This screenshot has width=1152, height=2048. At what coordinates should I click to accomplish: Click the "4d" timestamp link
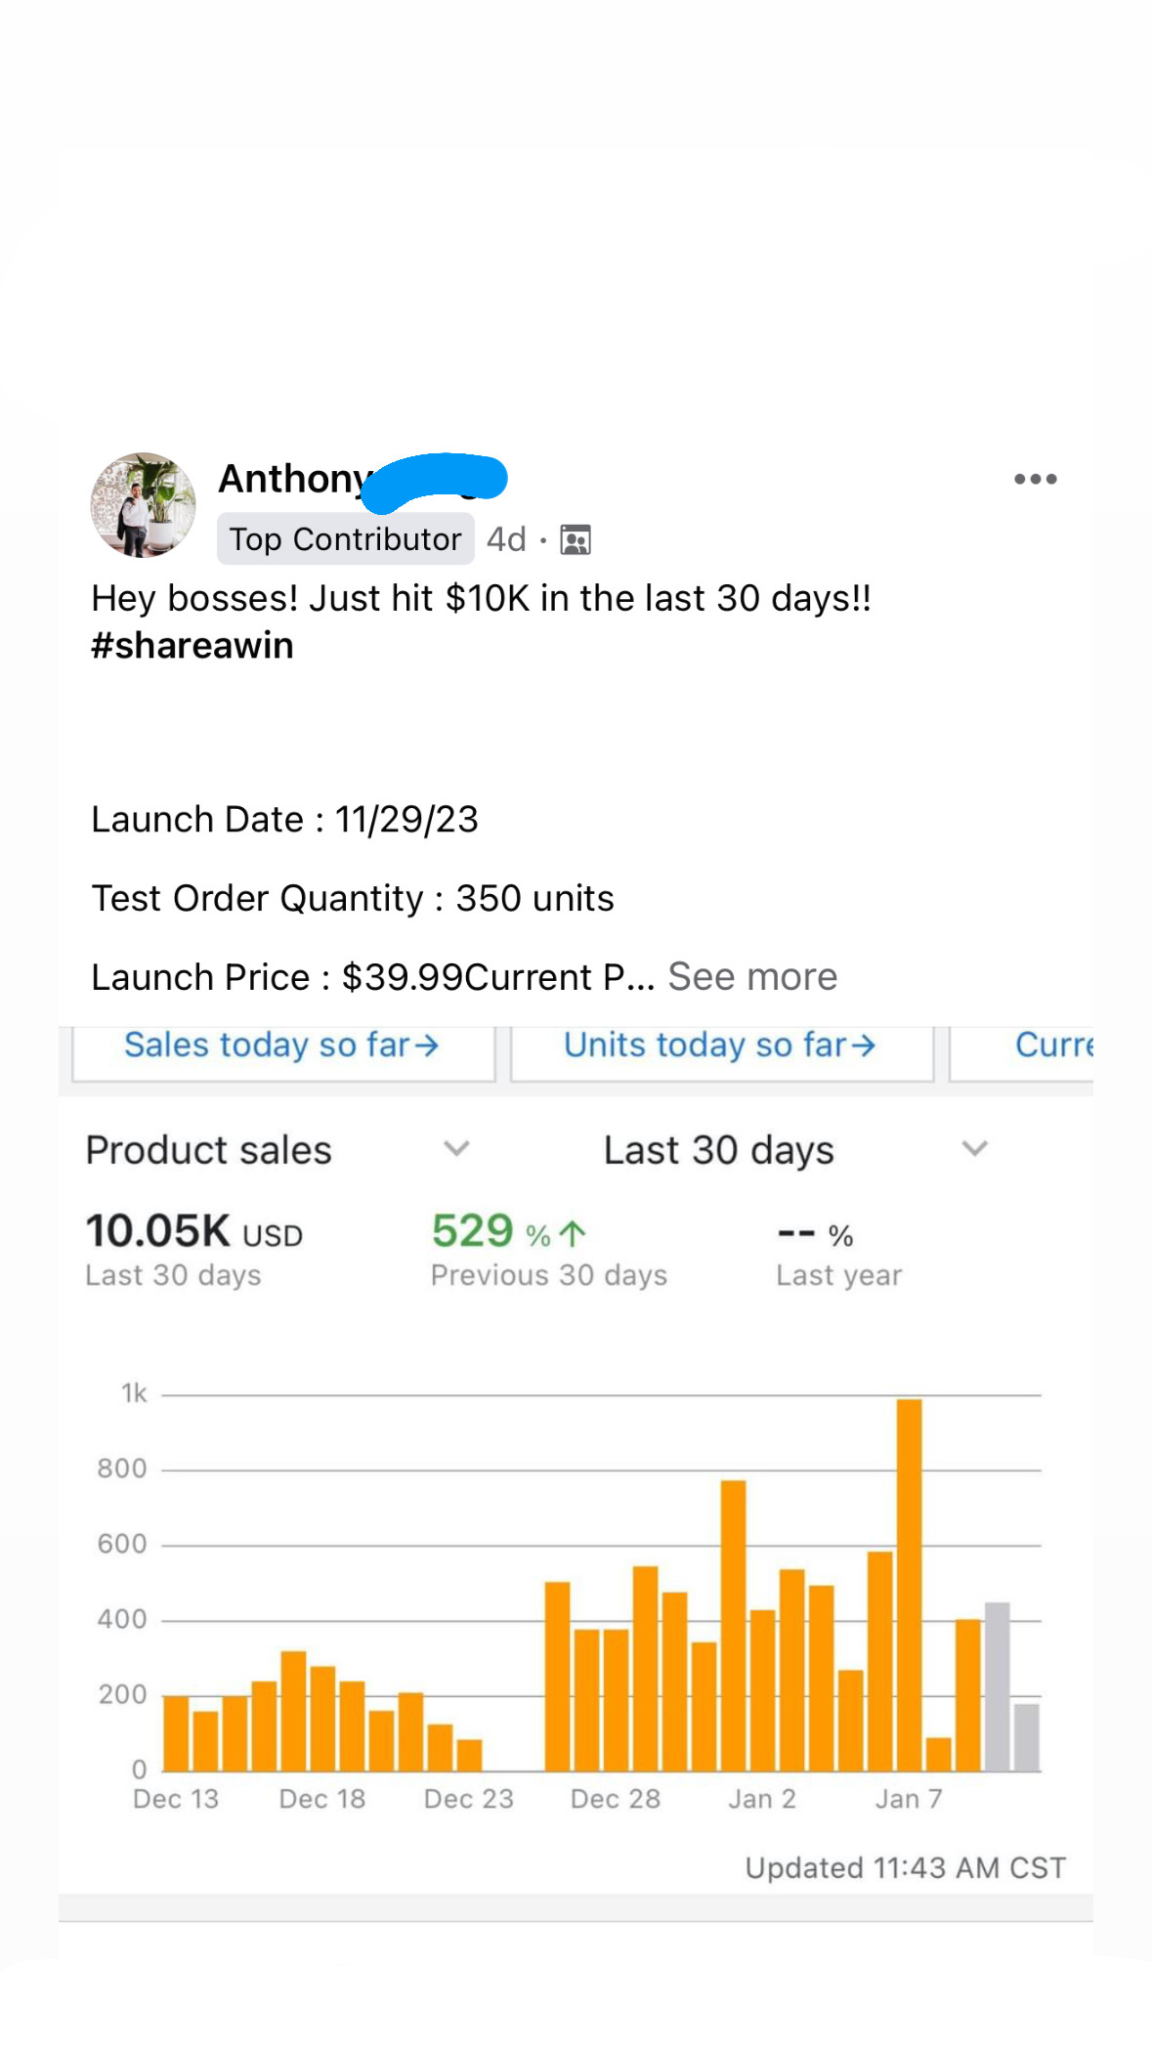506,538
